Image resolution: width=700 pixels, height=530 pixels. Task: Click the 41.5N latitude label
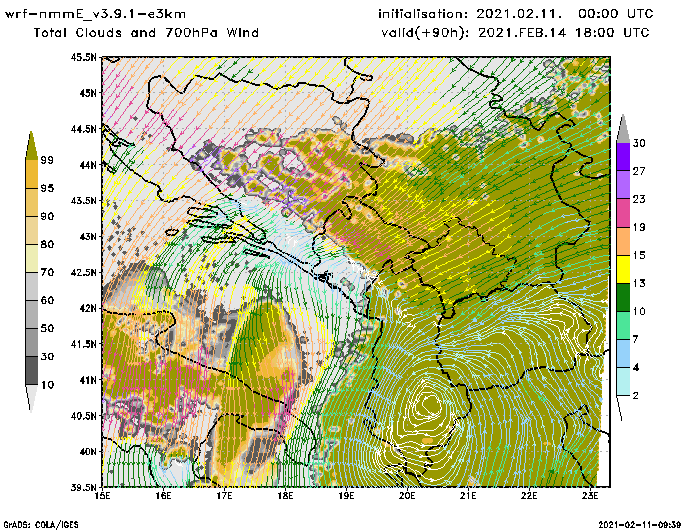[x=83, y=344]
